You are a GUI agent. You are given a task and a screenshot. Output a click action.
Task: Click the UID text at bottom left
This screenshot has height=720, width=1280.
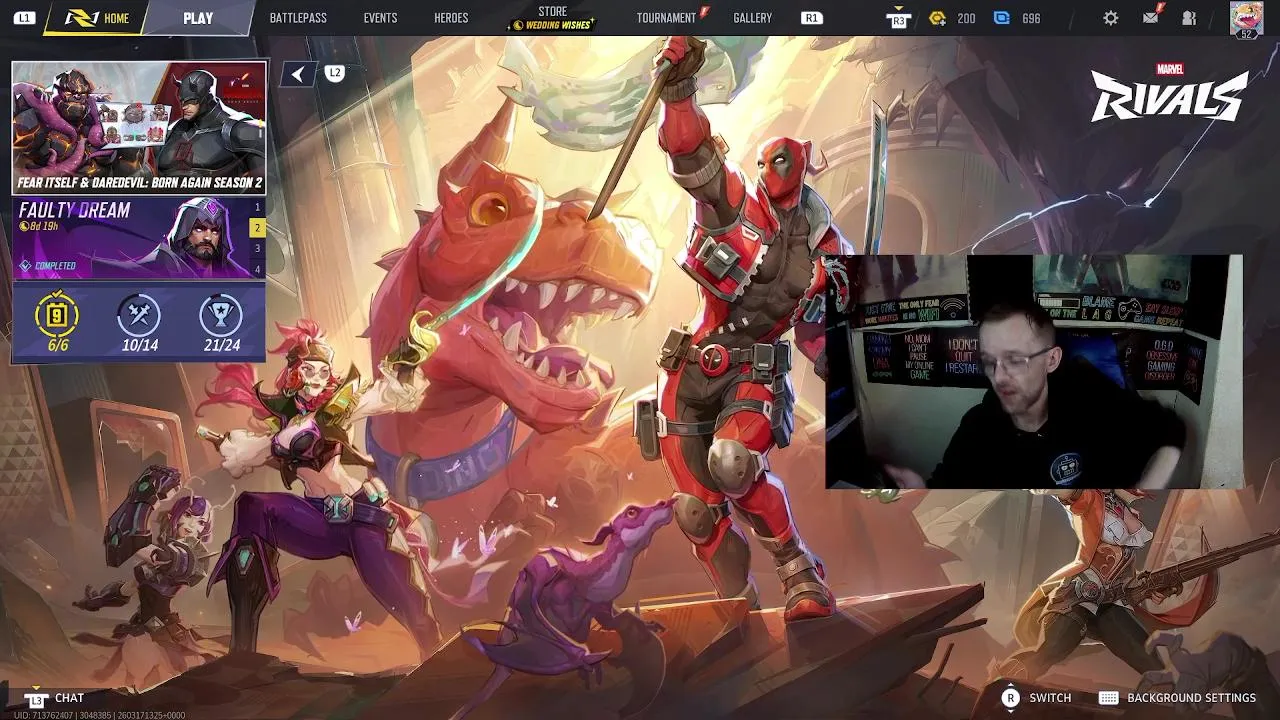point(99,715)
